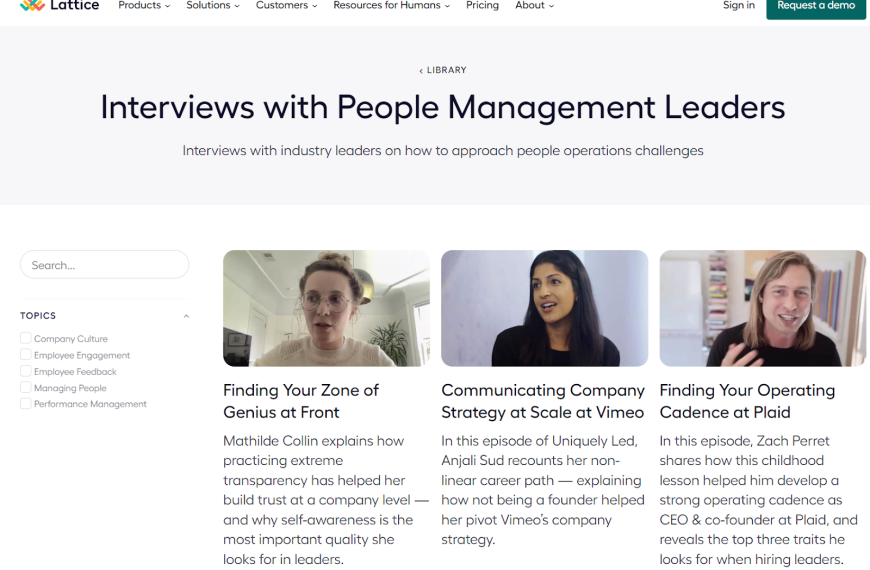This screenshot has width=870, height=570.
Task: Expand the Solutions dropdown menu
Action: tap(213, 6)
